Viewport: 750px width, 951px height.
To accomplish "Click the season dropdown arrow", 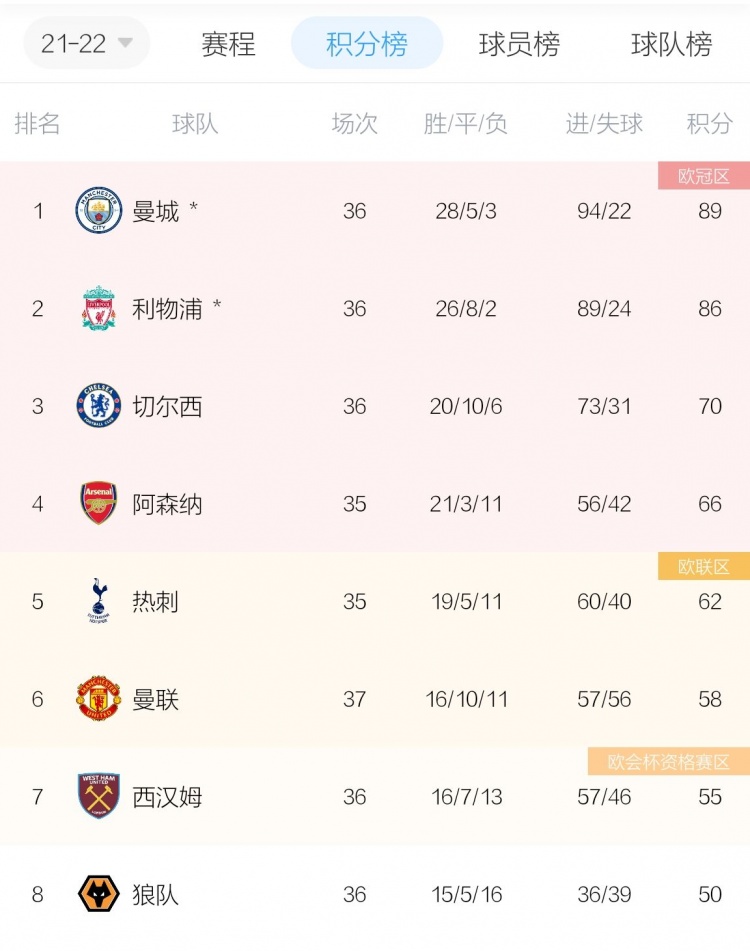I will coord(125,43).
